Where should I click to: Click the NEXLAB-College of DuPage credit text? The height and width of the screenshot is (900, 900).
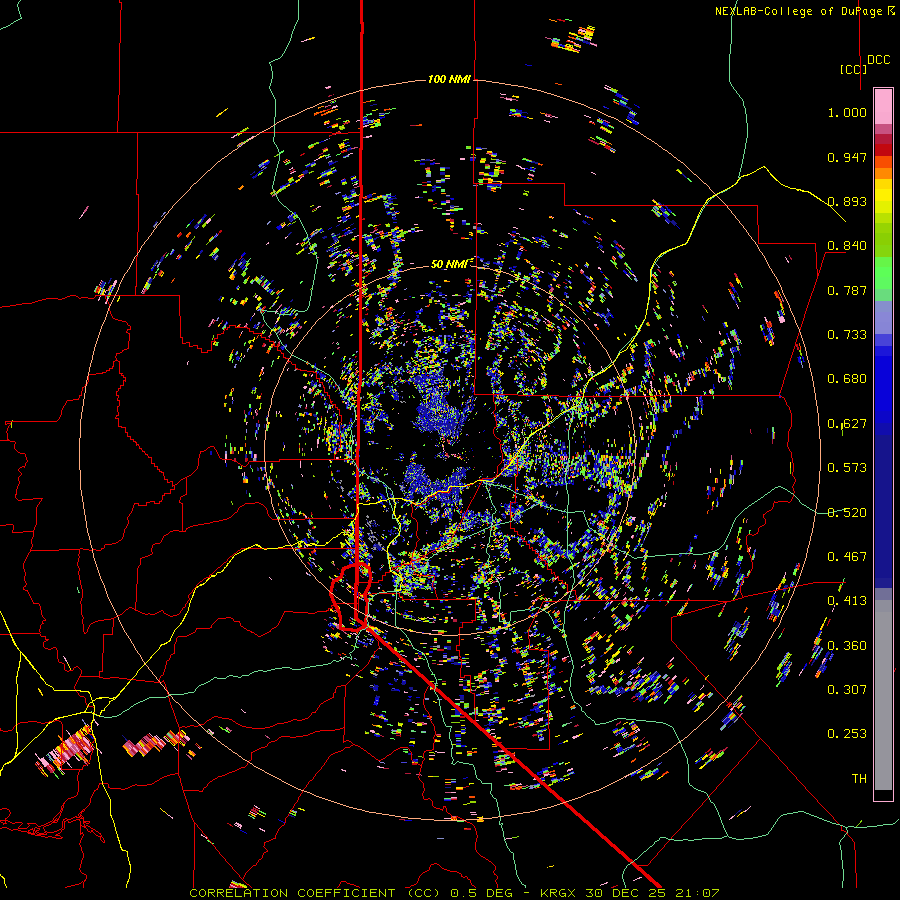pos(798,11)
